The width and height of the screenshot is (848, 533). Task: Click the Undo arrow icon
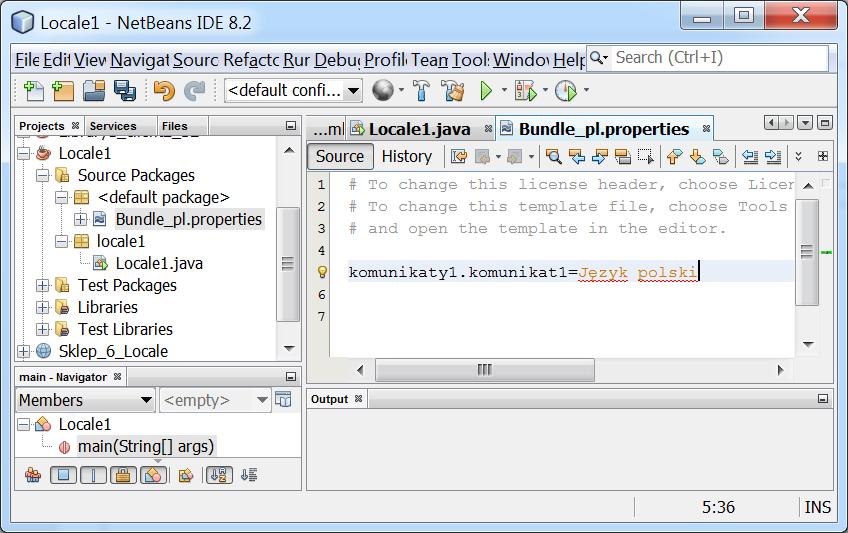(x=164, y=91)
